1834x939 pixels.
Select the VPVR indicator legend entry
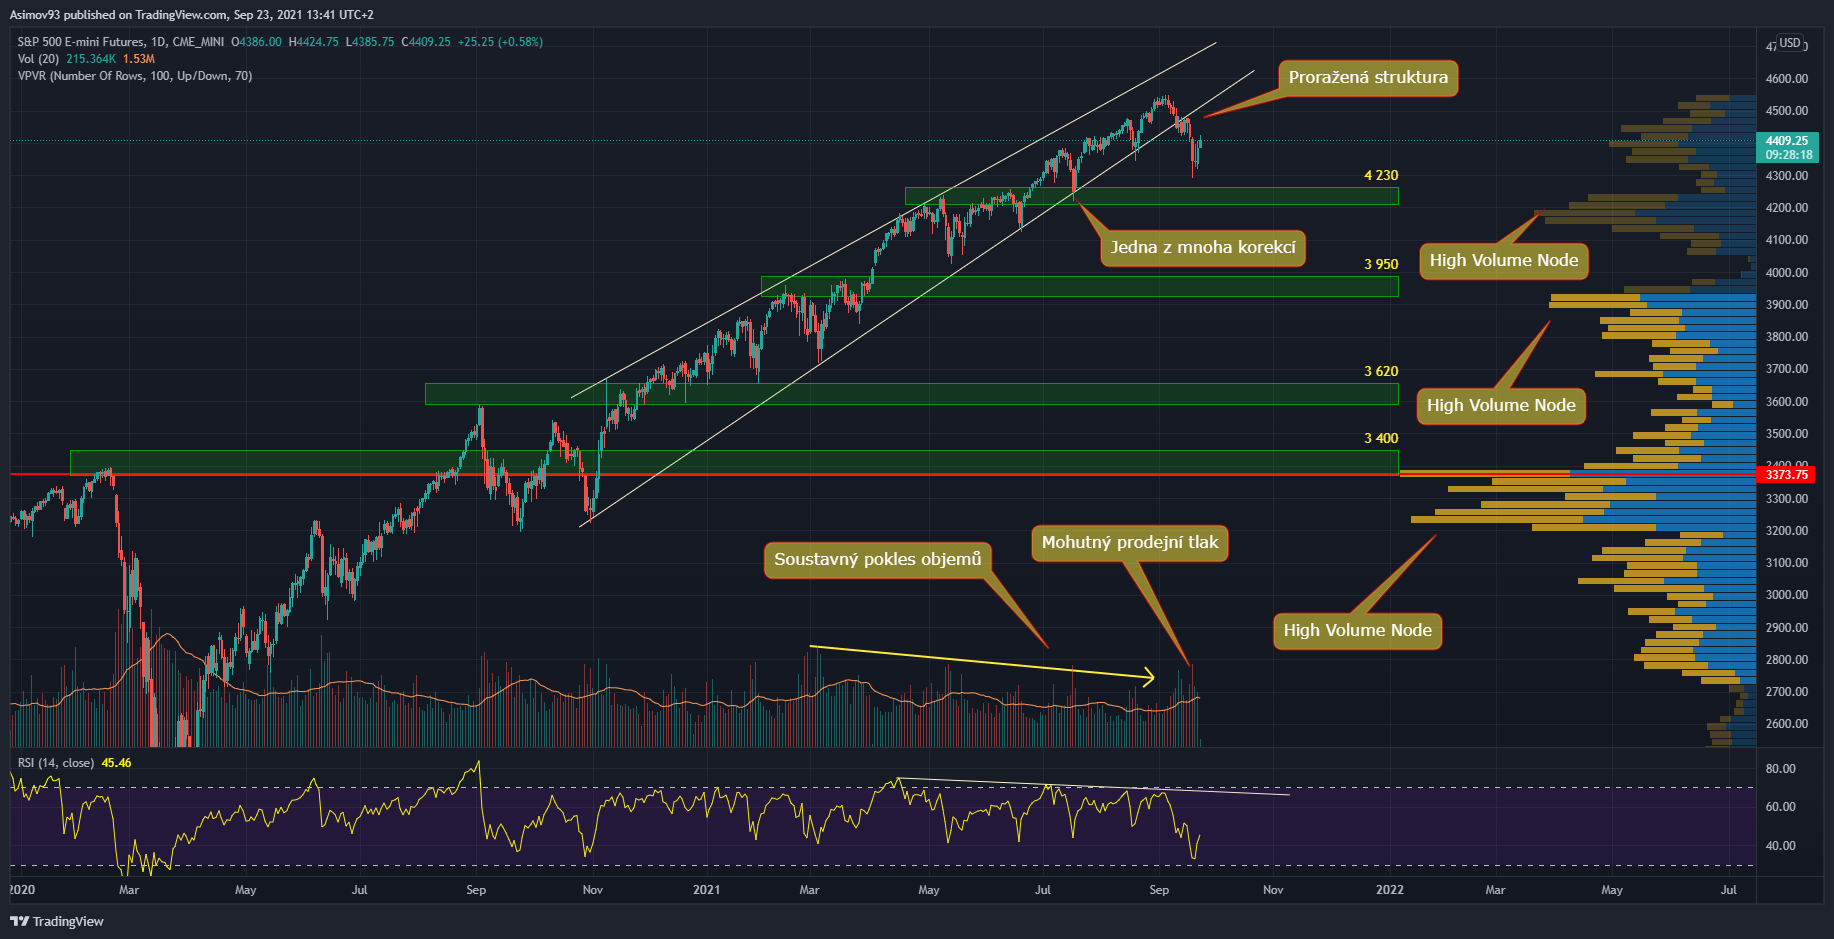(x=134, y=76)
